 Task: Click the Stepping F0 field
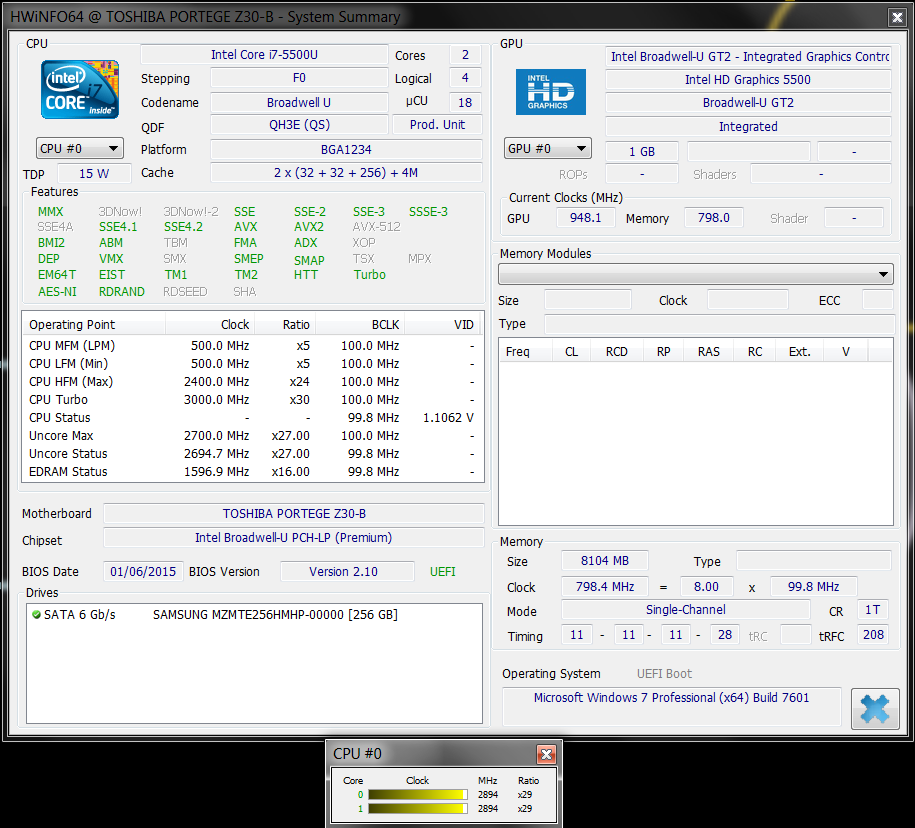point(299,78)
